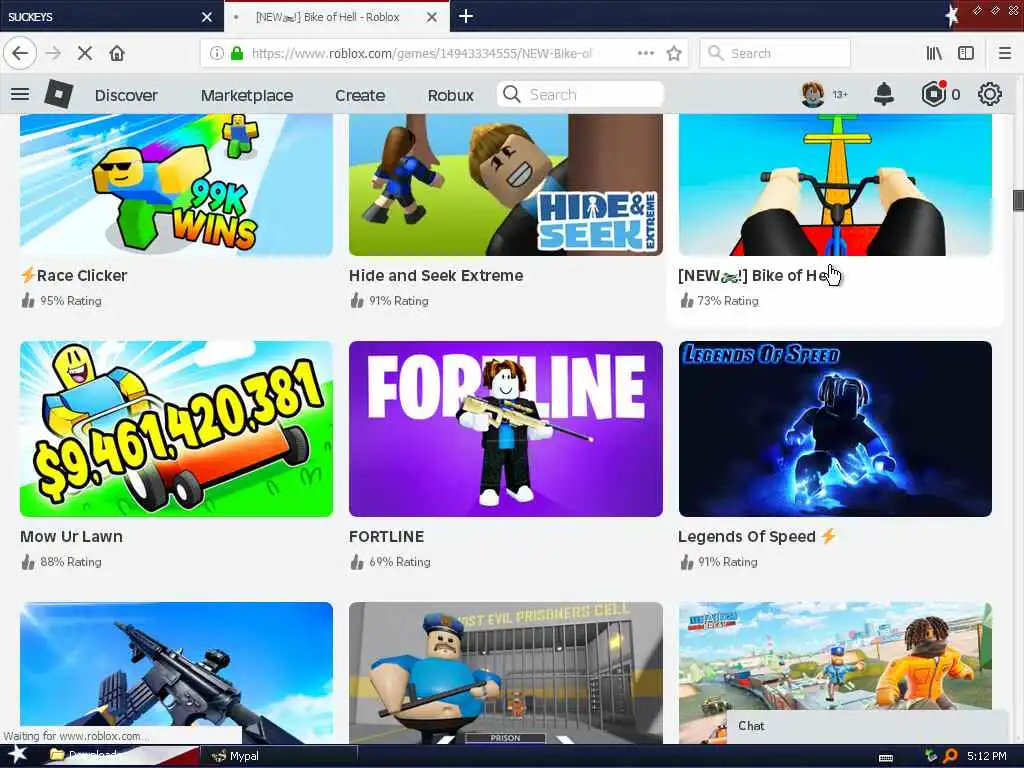
Task: Close the Bike of Hell Roblox tab
Action: pos(432,17)
